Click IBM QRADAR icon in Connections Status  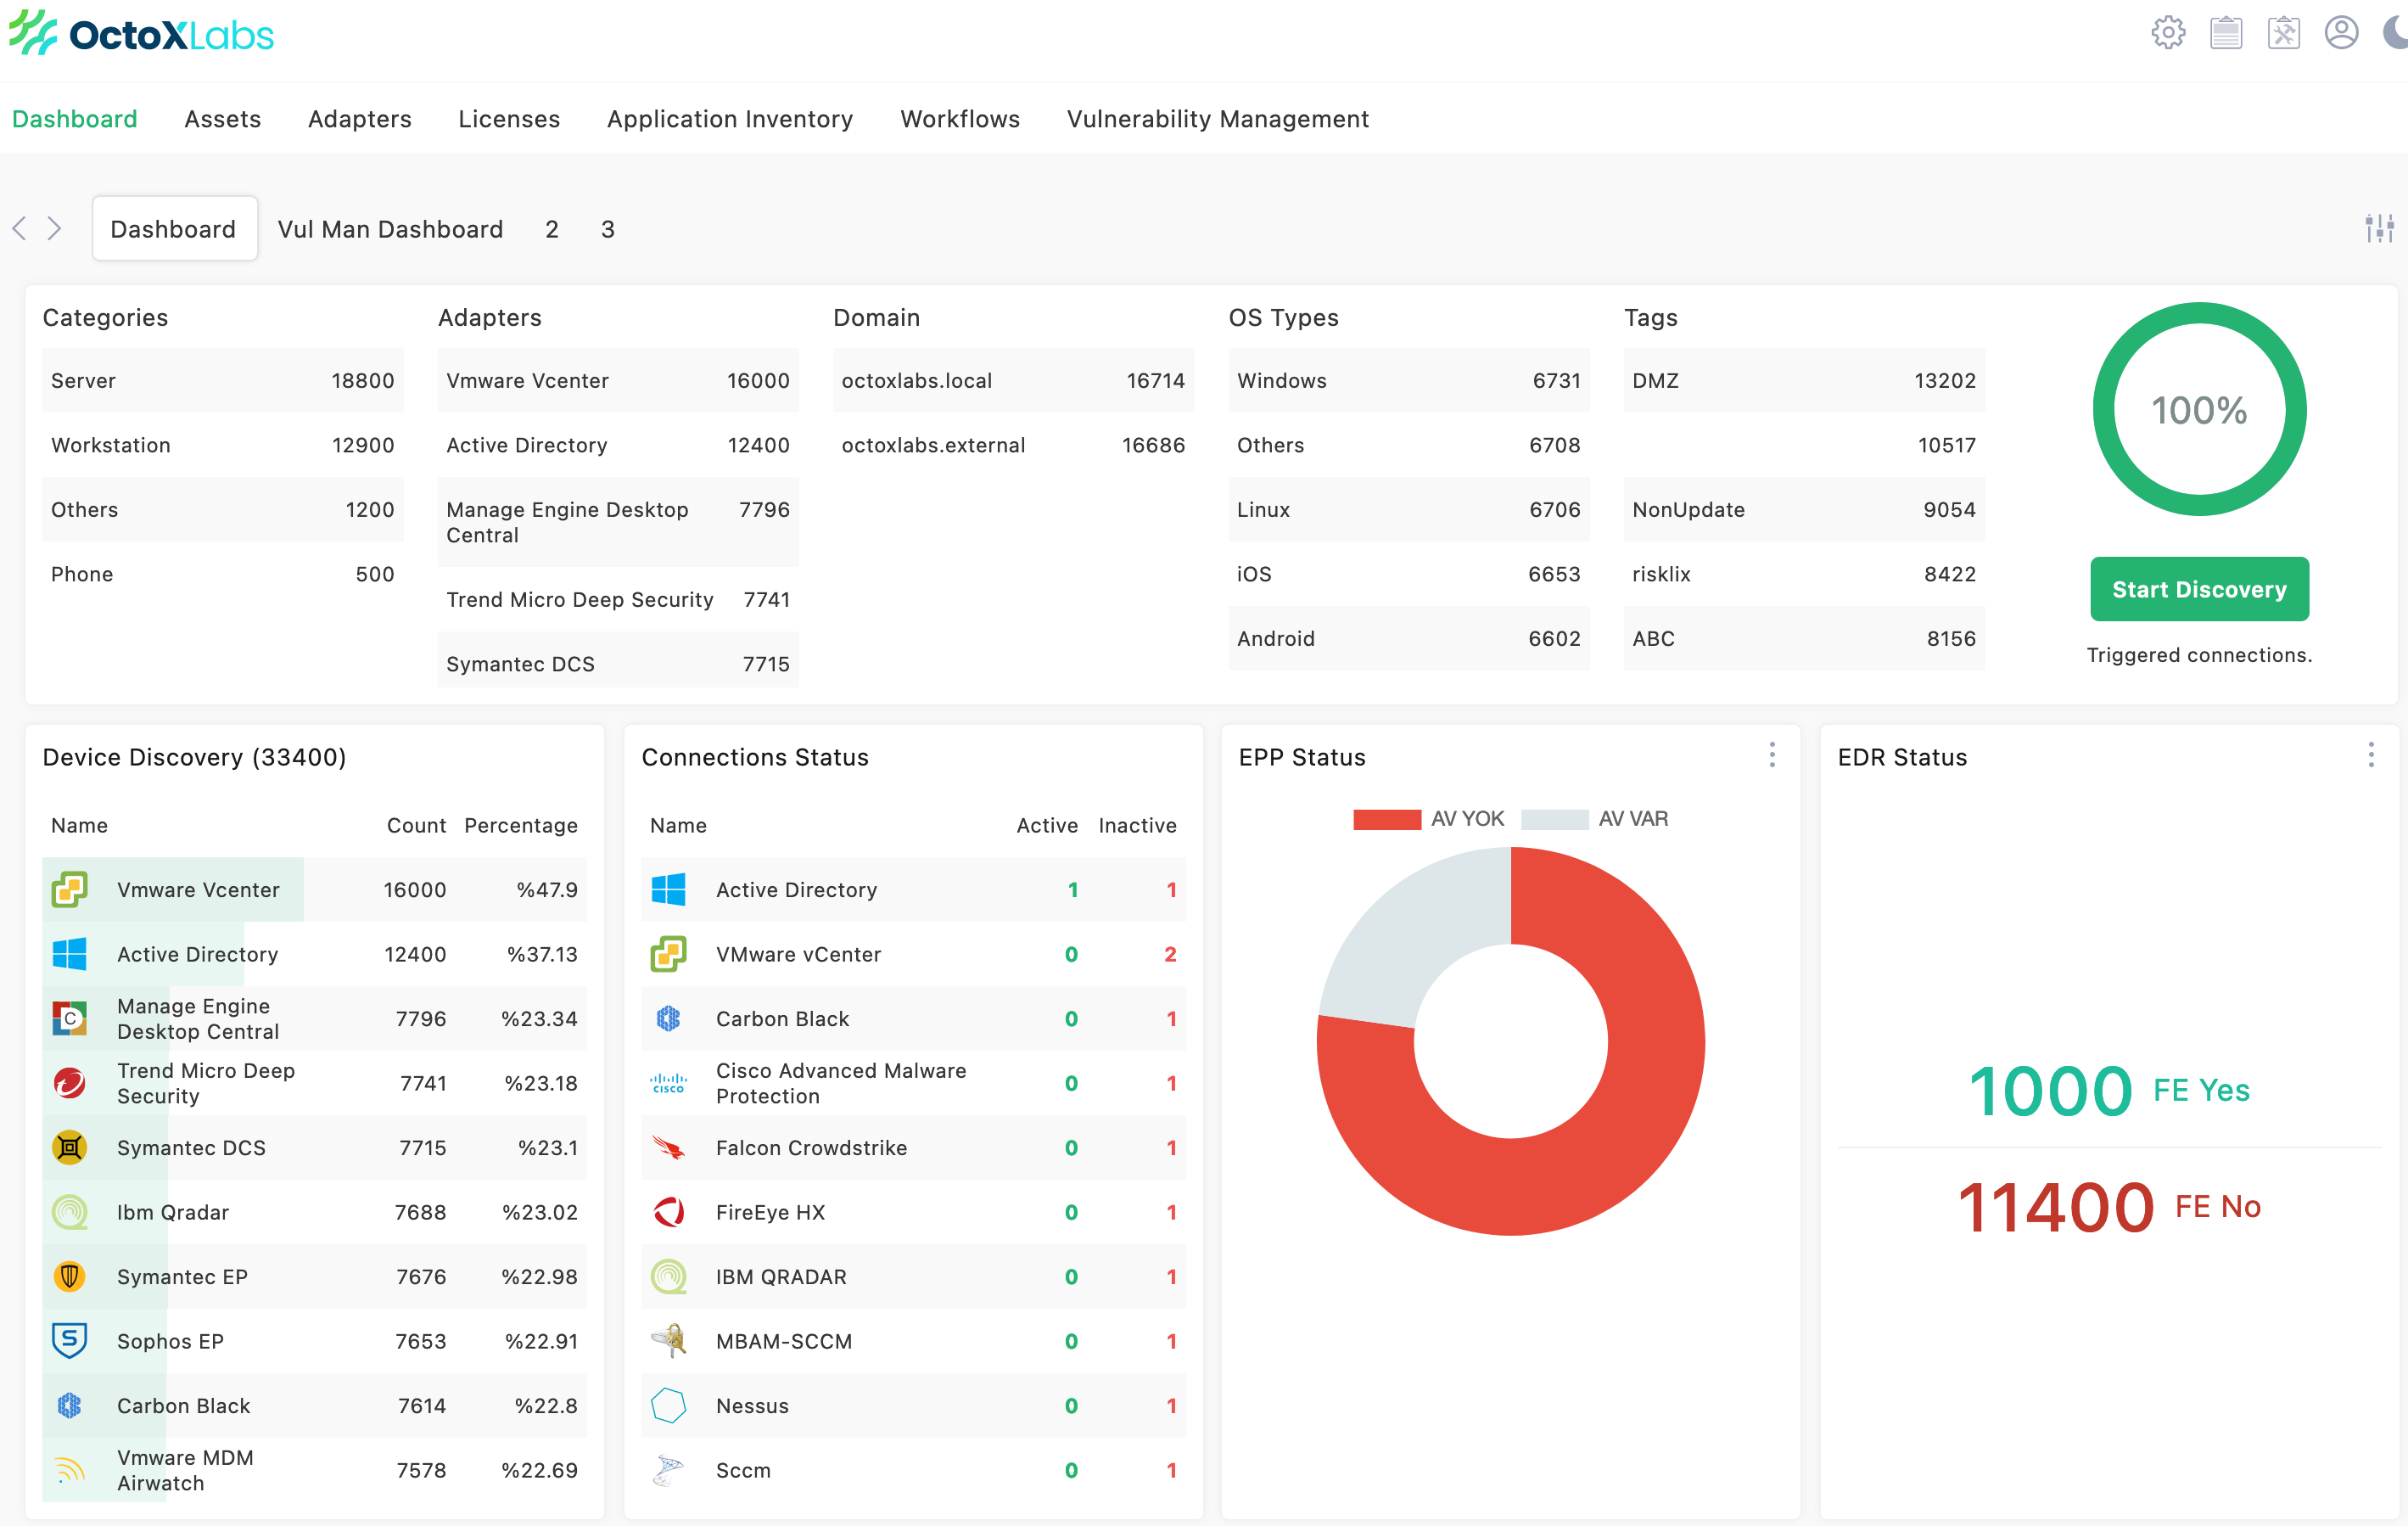click(668, 1276)
